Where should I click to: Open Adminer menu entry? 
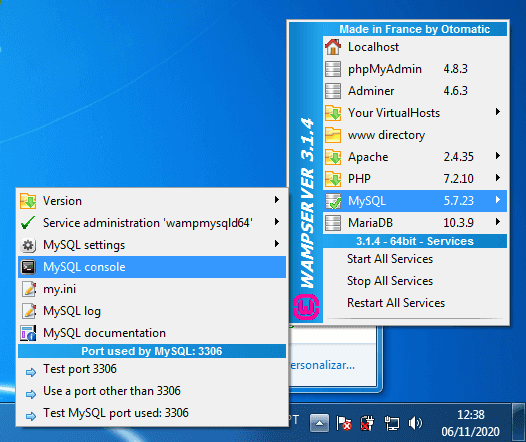[415, 91]
